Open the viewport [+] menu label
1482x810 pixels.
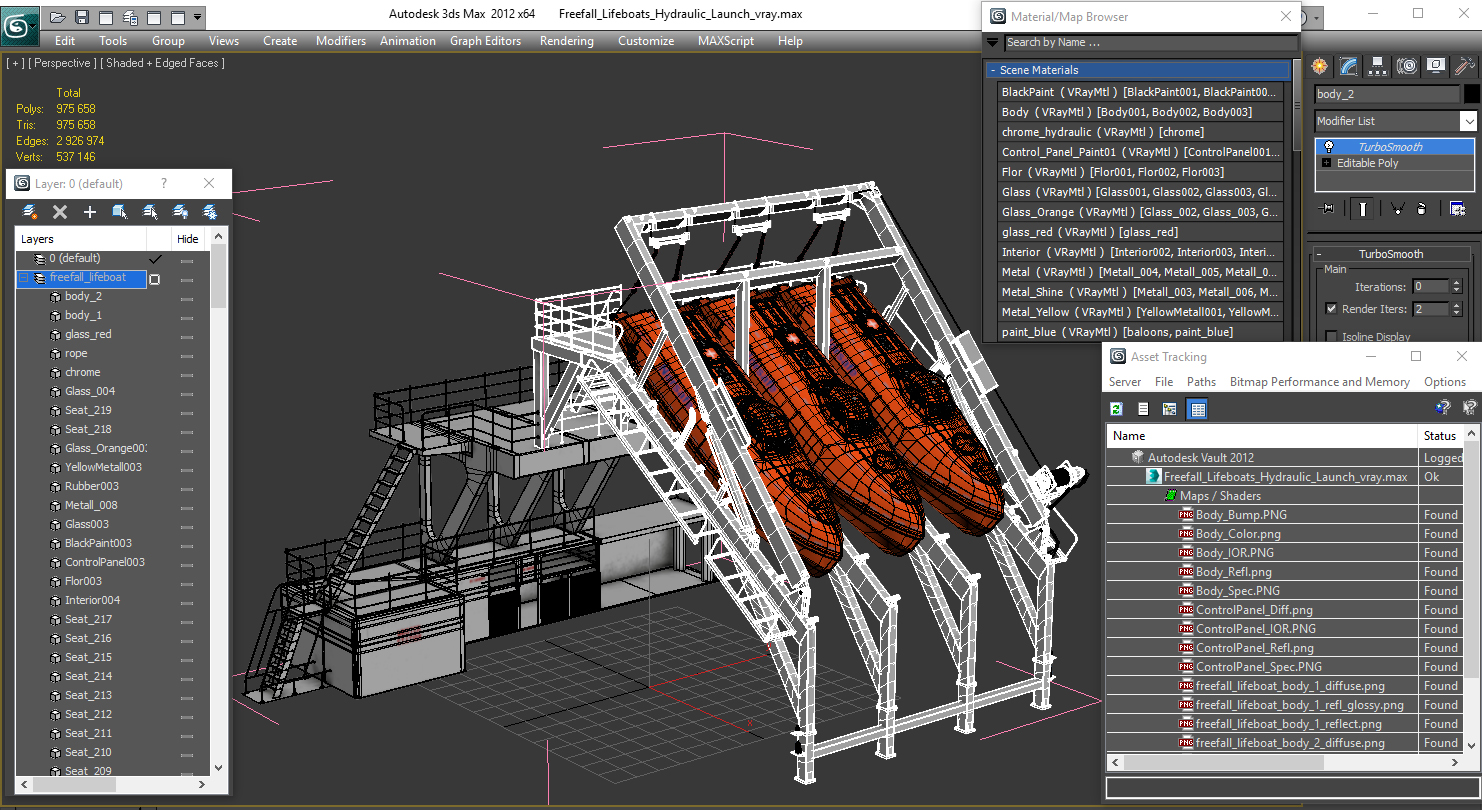point(14,63)
